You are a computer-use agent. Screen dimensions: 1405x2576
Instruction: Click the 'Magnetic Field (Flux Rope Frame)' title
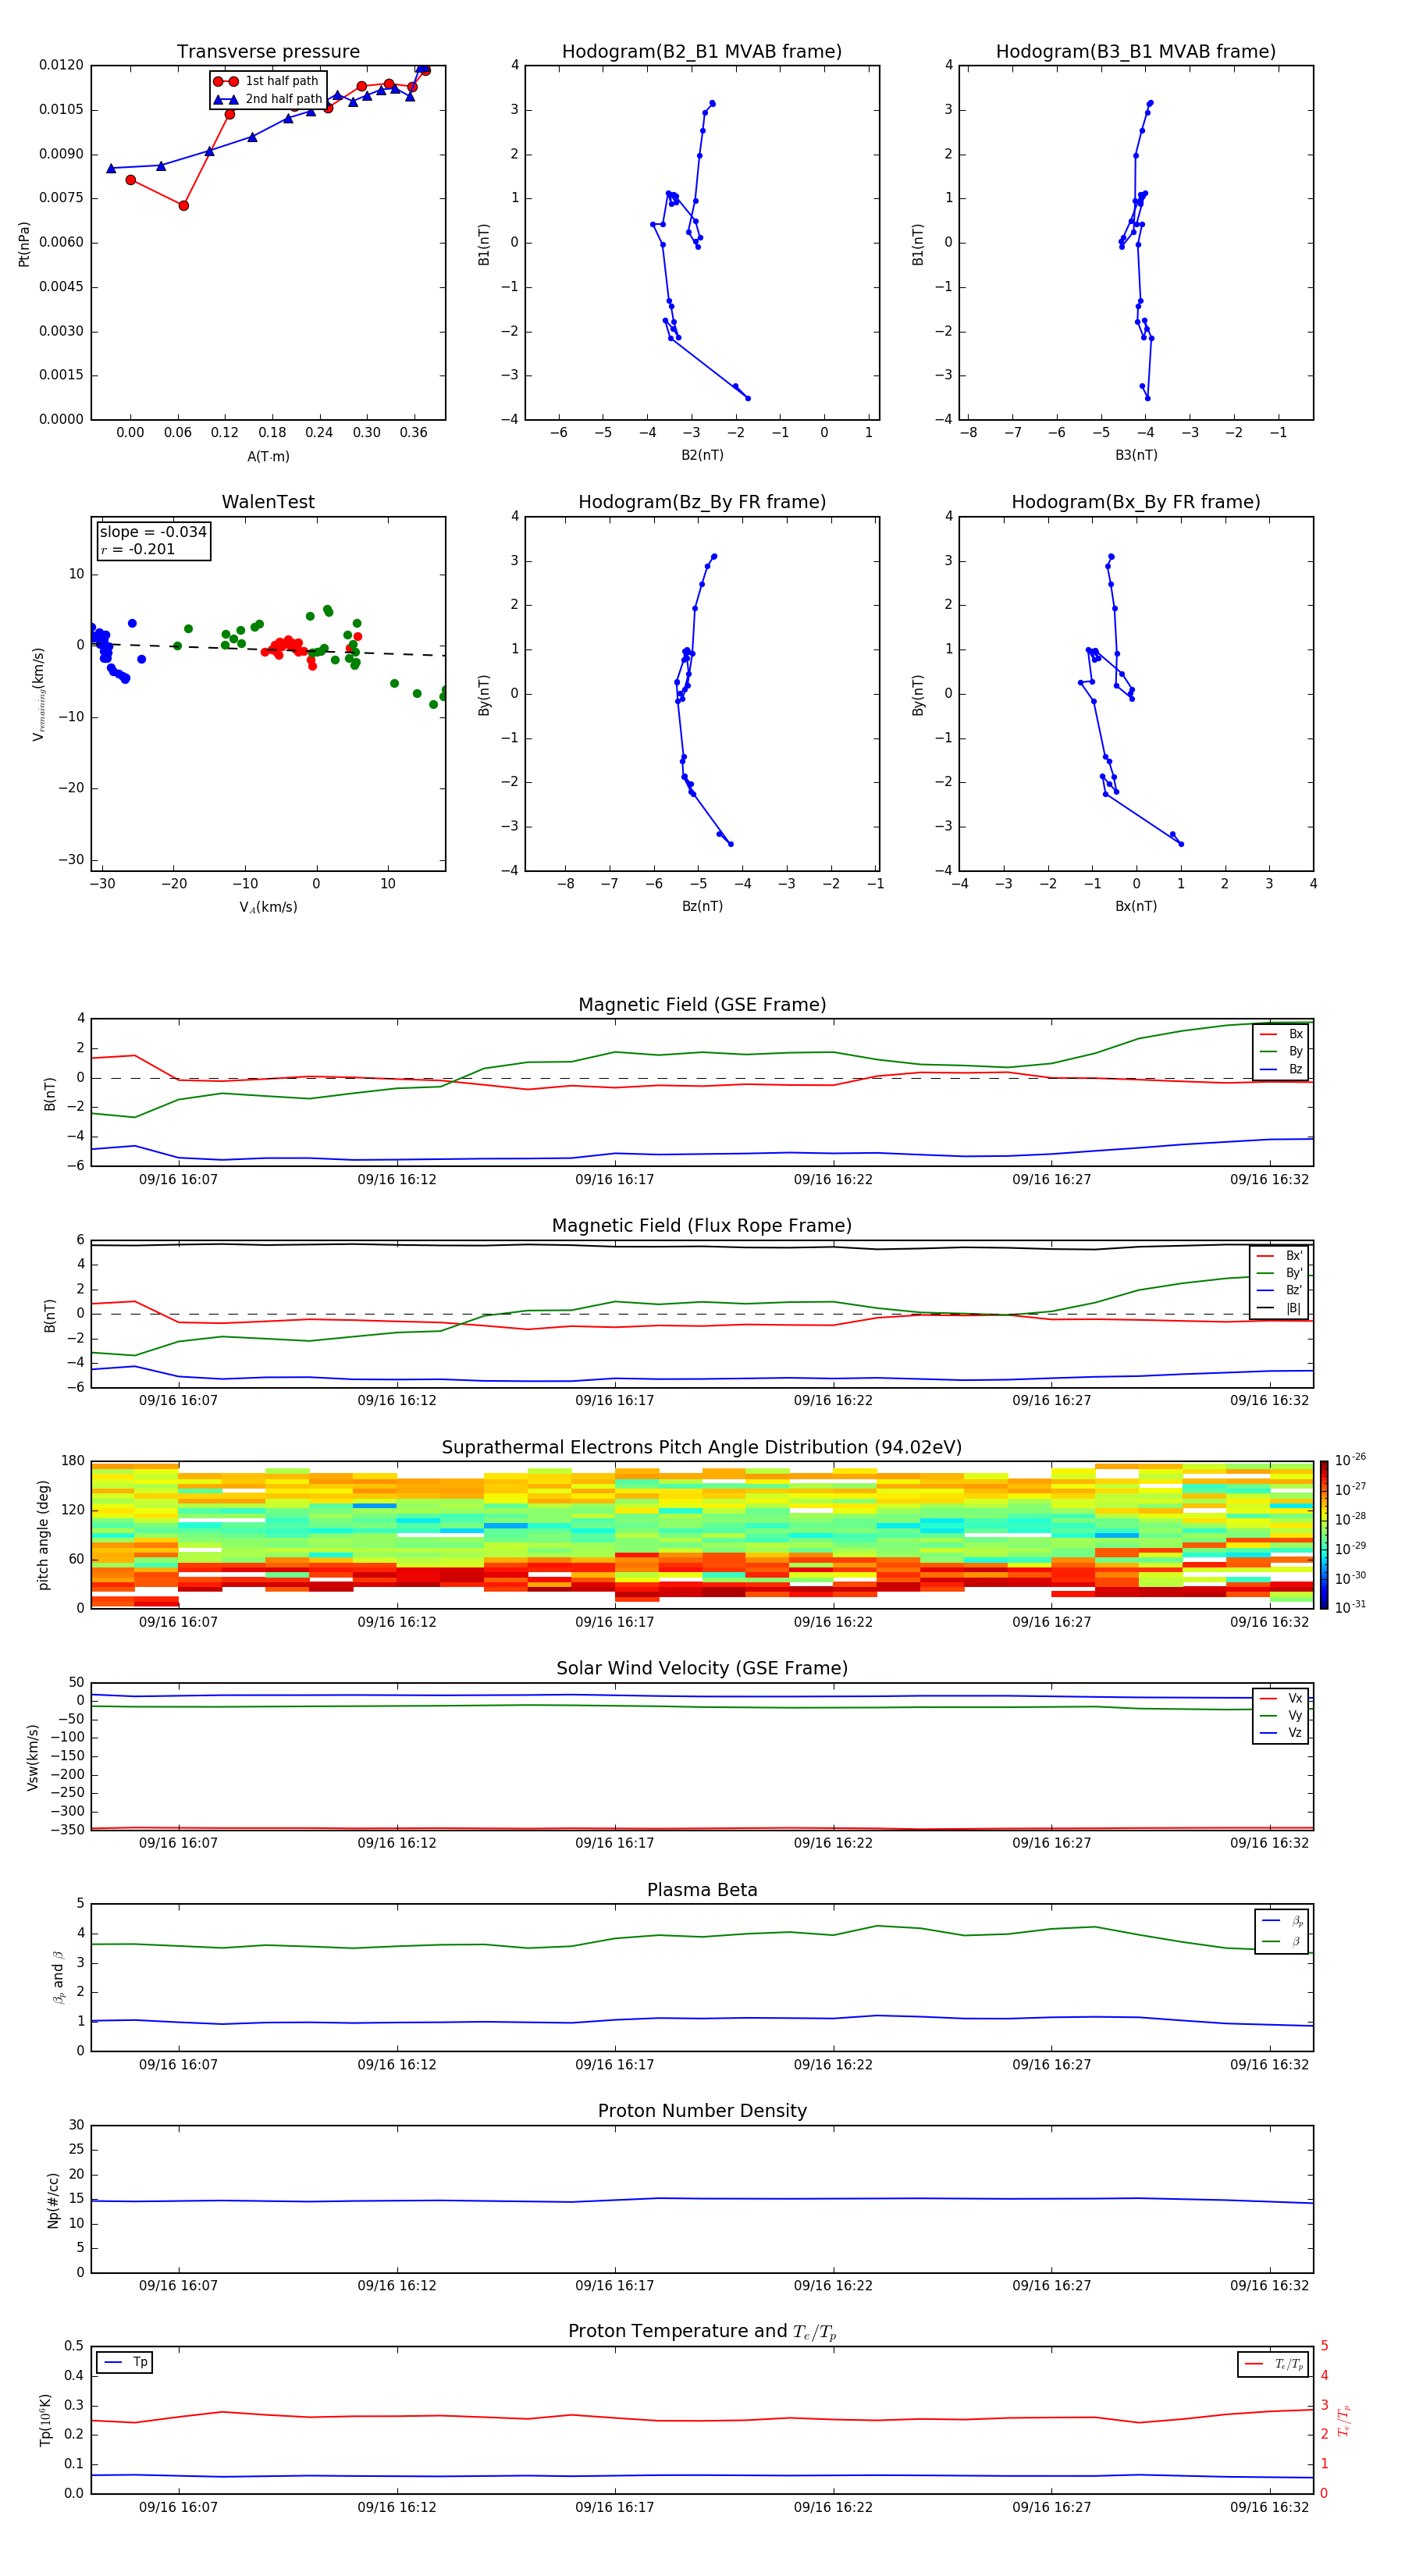[702, 1226]
